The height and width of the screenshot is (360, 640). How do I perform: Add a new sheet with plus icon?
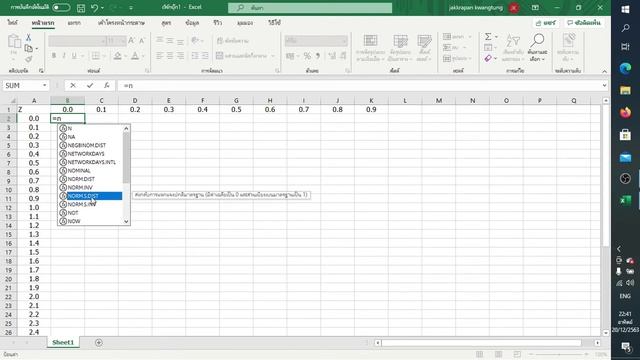(98, 342)
